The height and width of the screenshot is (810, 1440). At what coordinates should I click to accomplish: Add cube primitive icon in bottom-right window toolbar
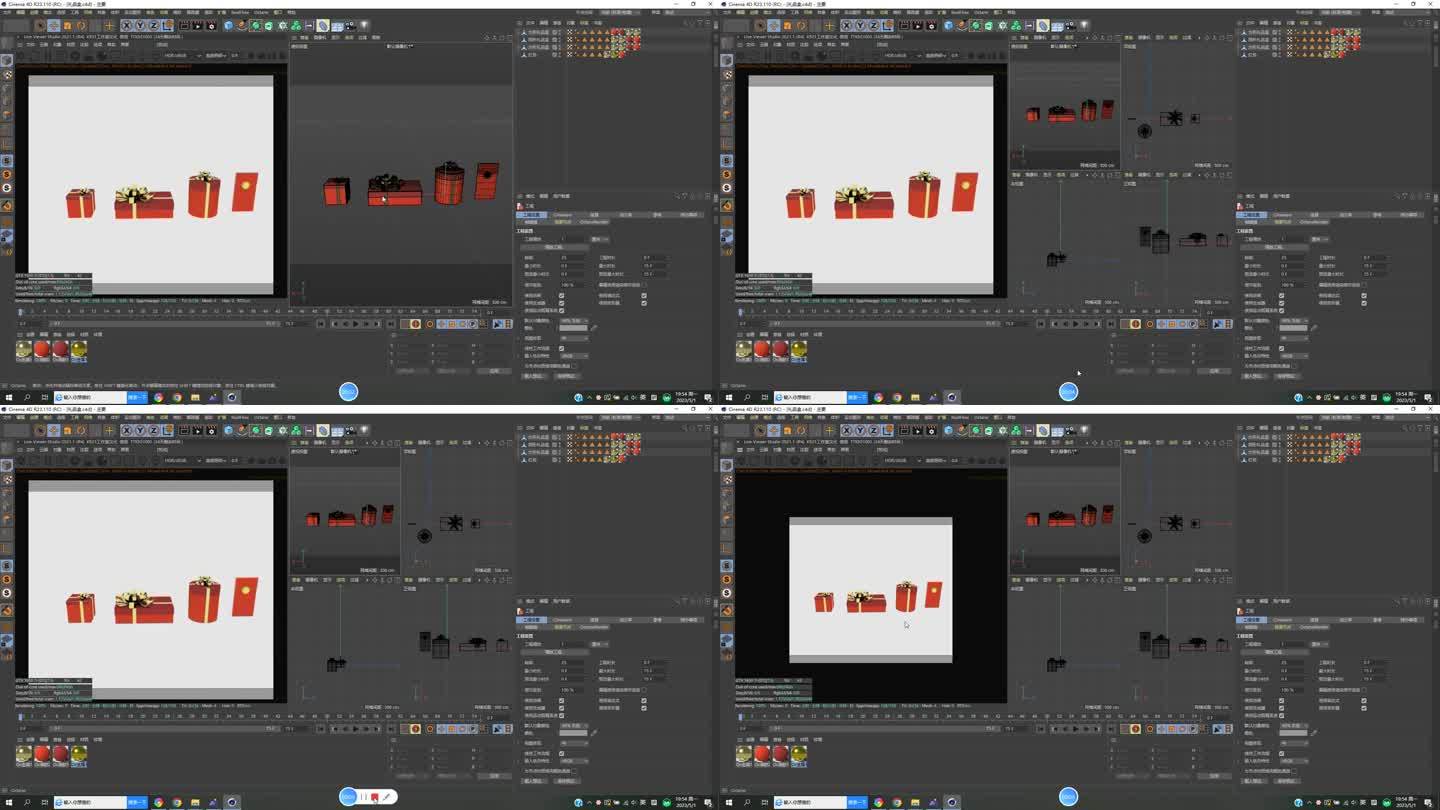[x=948, y=431]
